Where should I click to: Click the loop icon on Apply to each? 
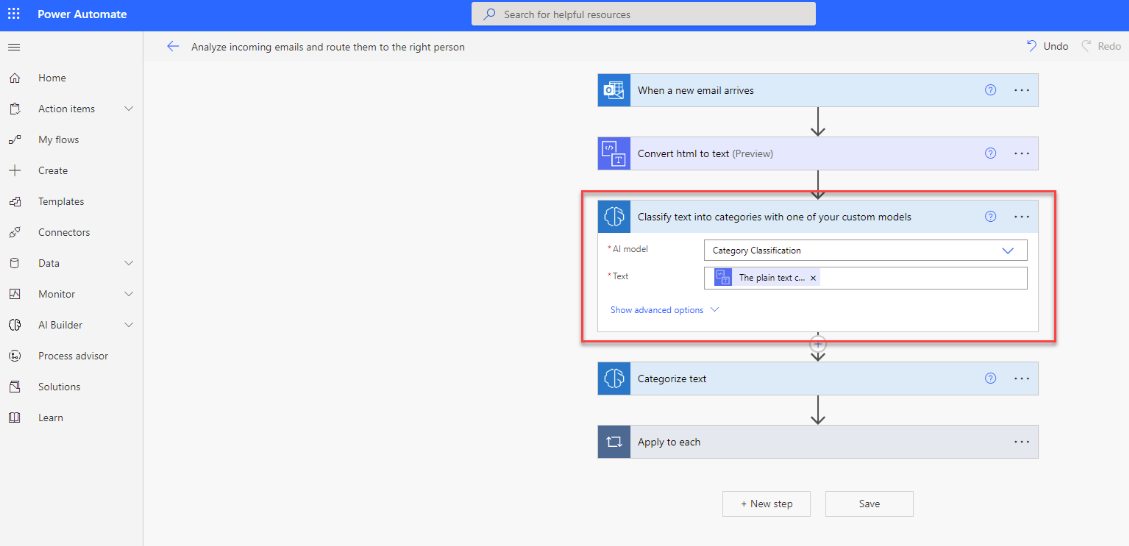point(614,442)
